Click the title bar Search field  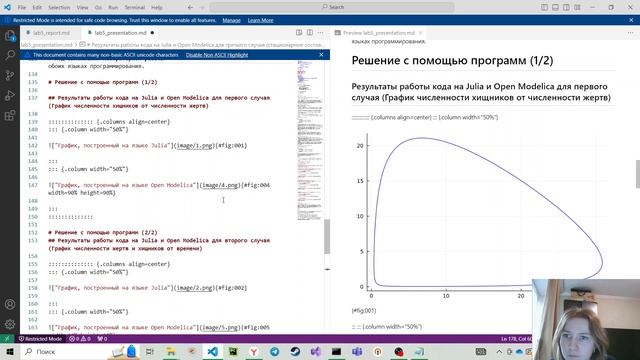coord(332,7)
